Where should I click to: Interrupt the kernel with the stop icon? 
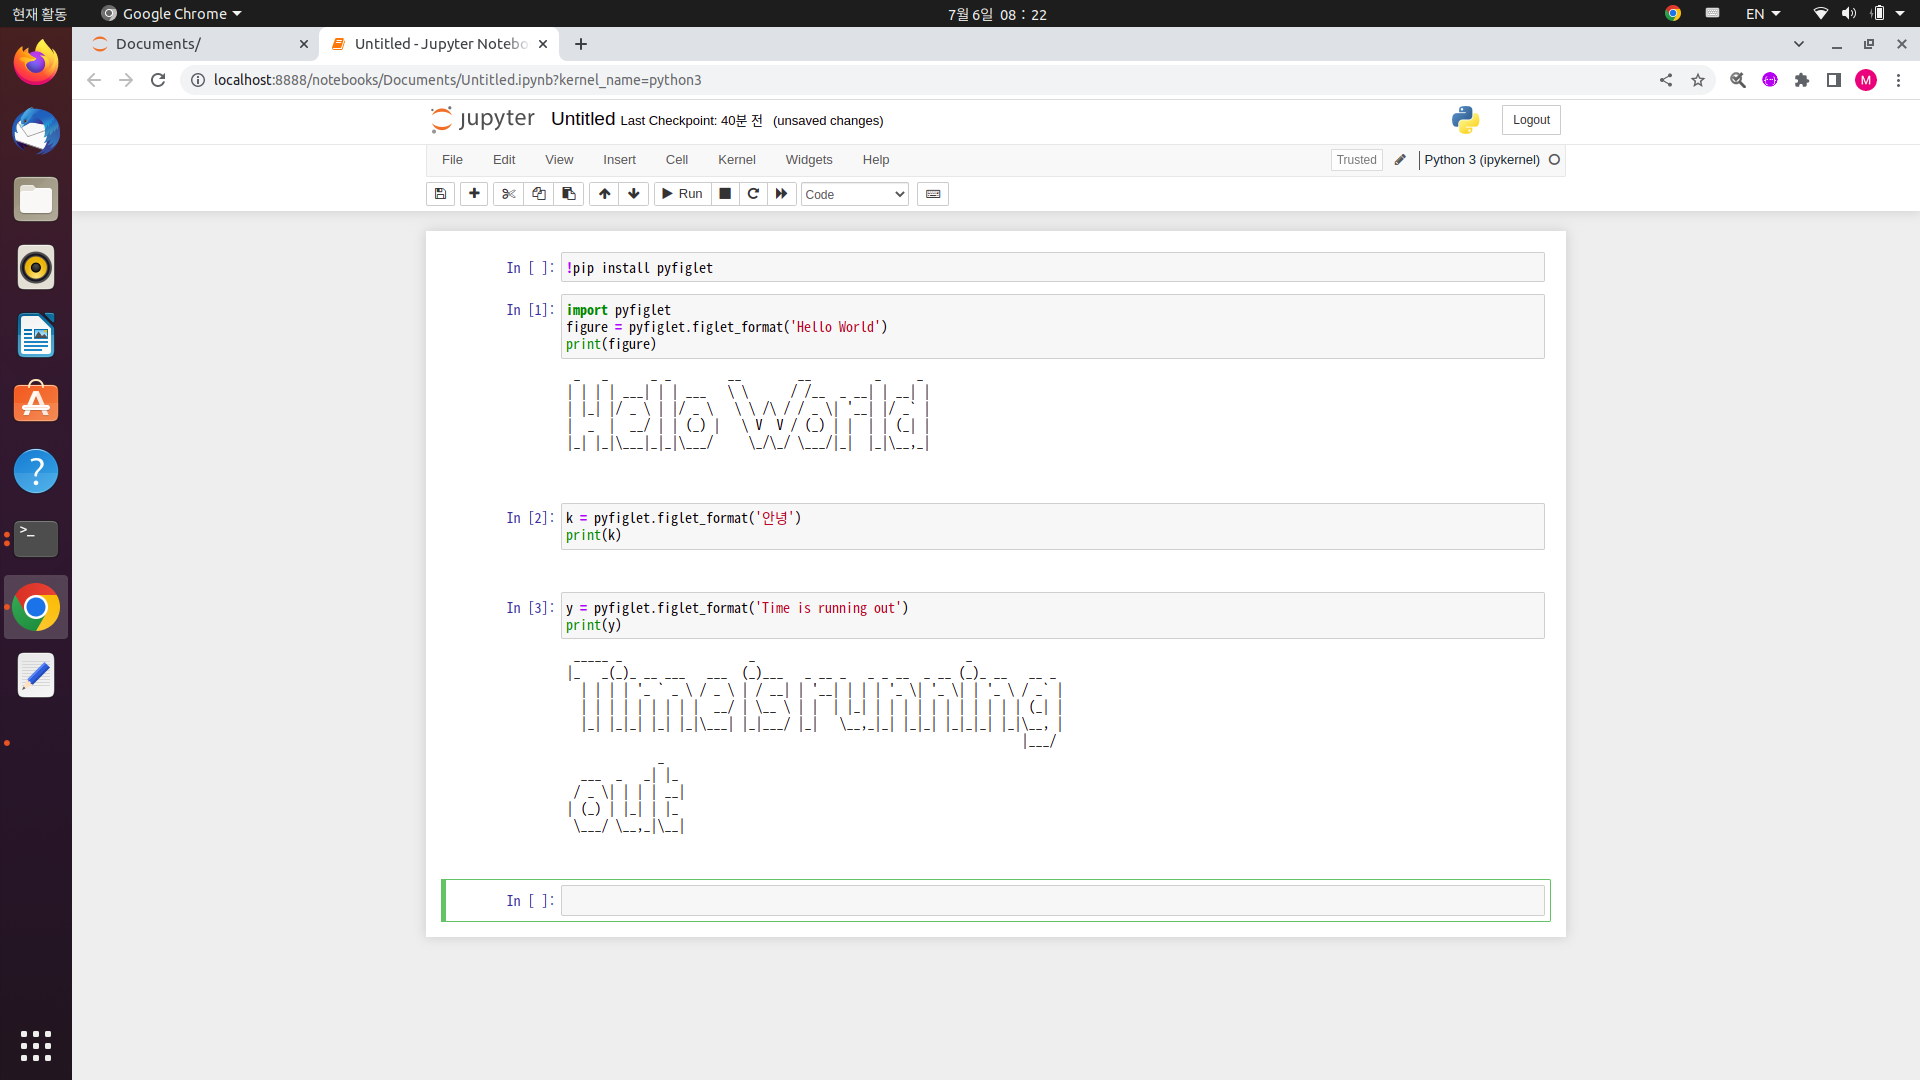coord(725,194)
